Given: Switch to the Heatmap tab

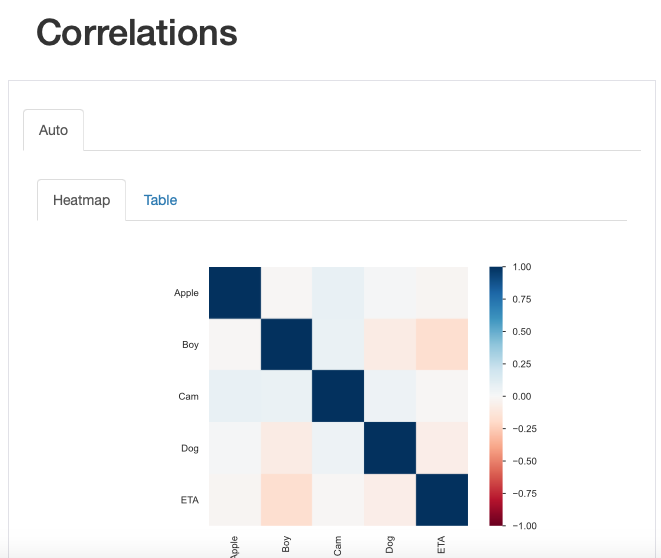Looking at the screenshot, I should click(x=81, y=200).
